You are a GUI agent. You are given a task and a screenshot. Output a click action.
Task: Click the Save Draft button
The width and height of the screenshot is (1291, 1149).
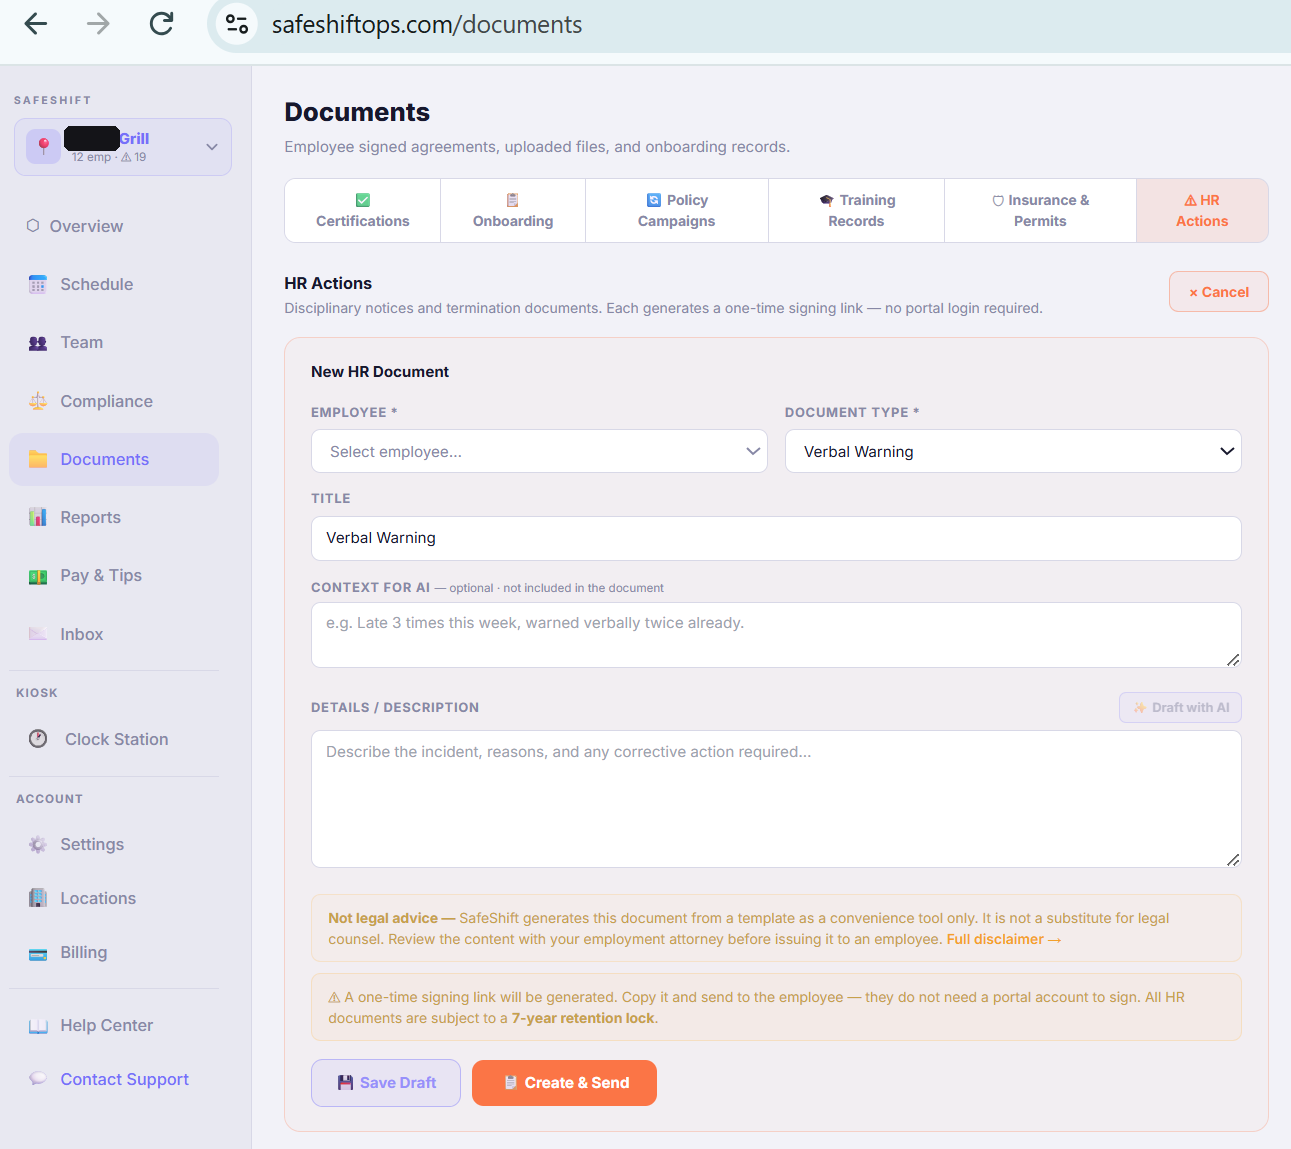[x=386, y=1083]
